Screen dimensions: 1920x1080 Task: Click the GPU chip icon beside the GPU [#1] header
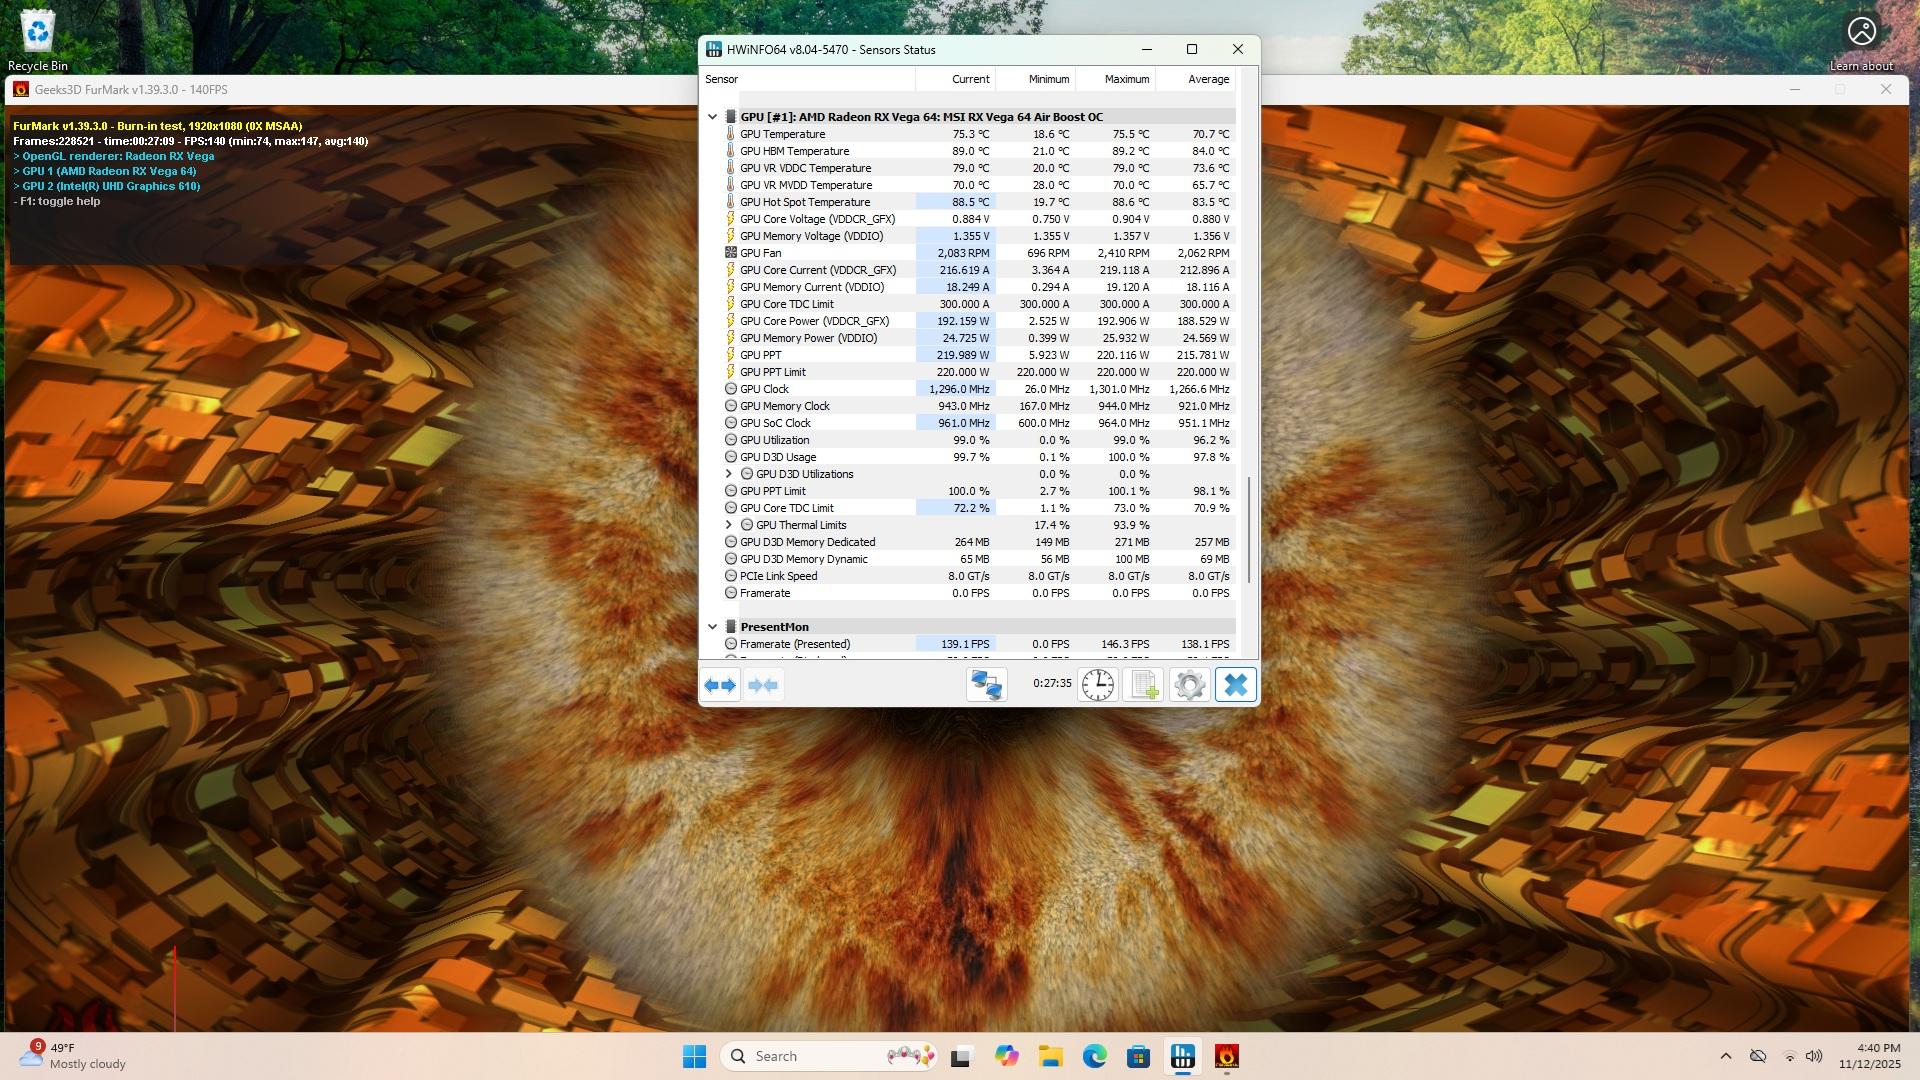[731, 117]
